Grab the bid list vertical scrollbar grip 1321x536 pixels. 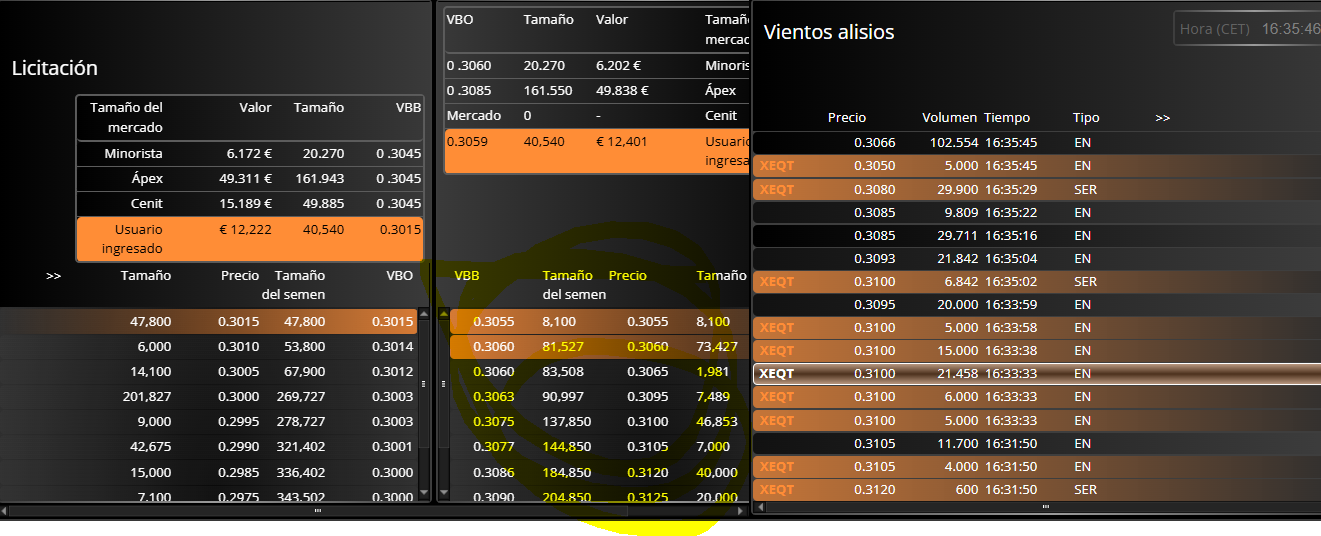click(x=424, y=383)
